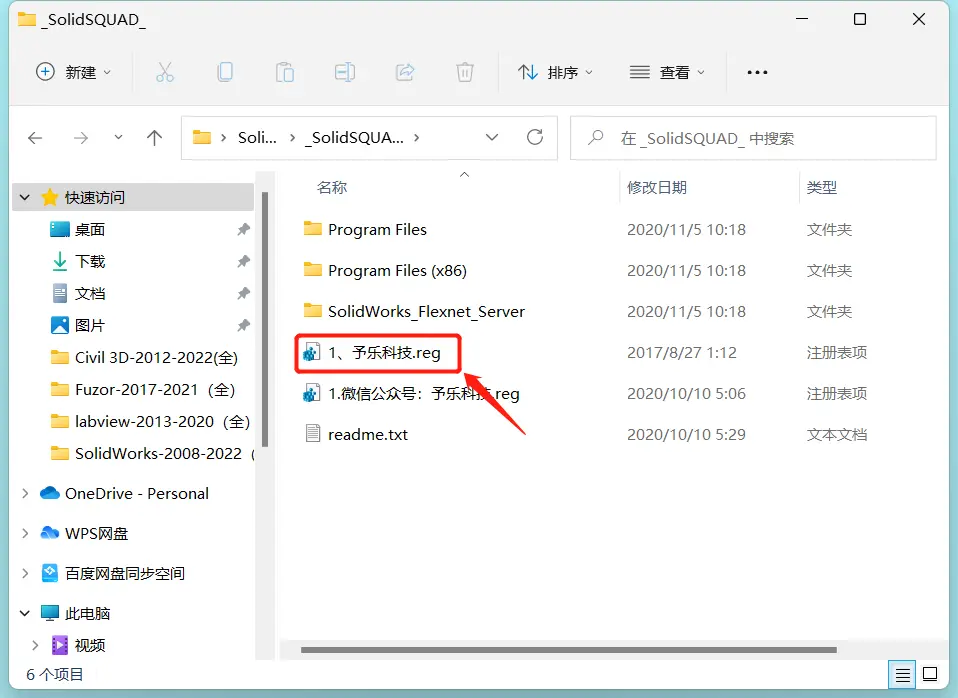Unpin 桌面 using its pin icon

coord(243,229)
